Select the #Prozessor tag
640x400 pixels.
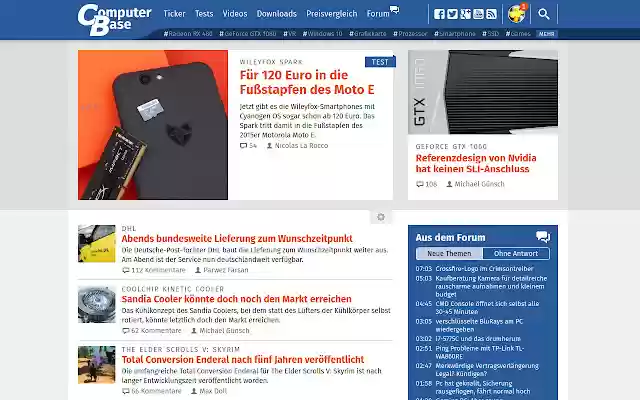point(410,33)
